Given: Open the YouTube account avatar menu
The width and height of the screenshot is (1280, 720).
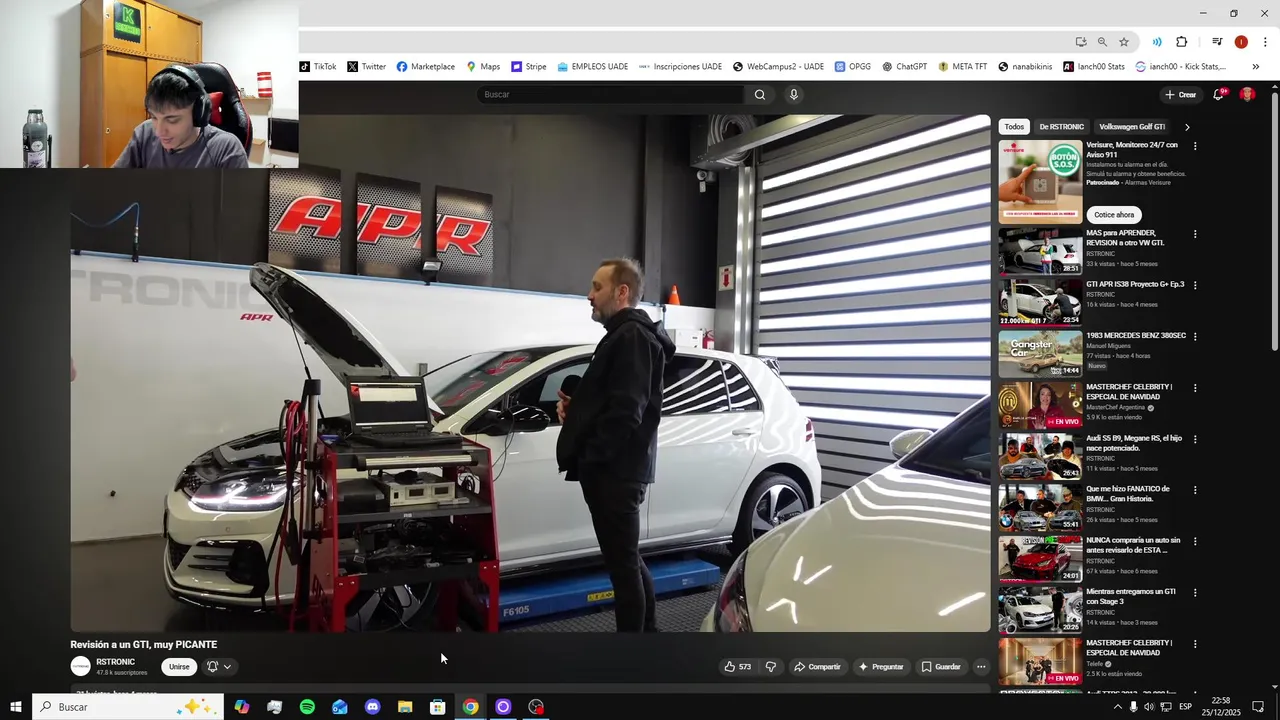Looking at the screenshot, I should pos(1247,94).
